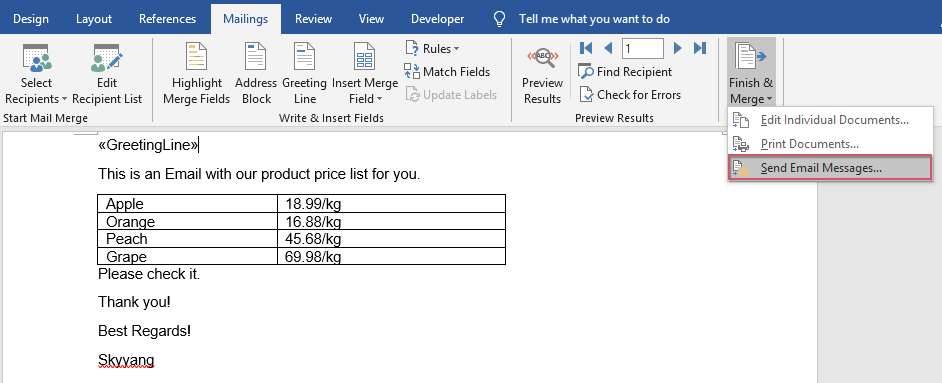Viewport: 942px width, 383px height.
Task: Click the 'Thank you!' line
Action: point(135,302)
